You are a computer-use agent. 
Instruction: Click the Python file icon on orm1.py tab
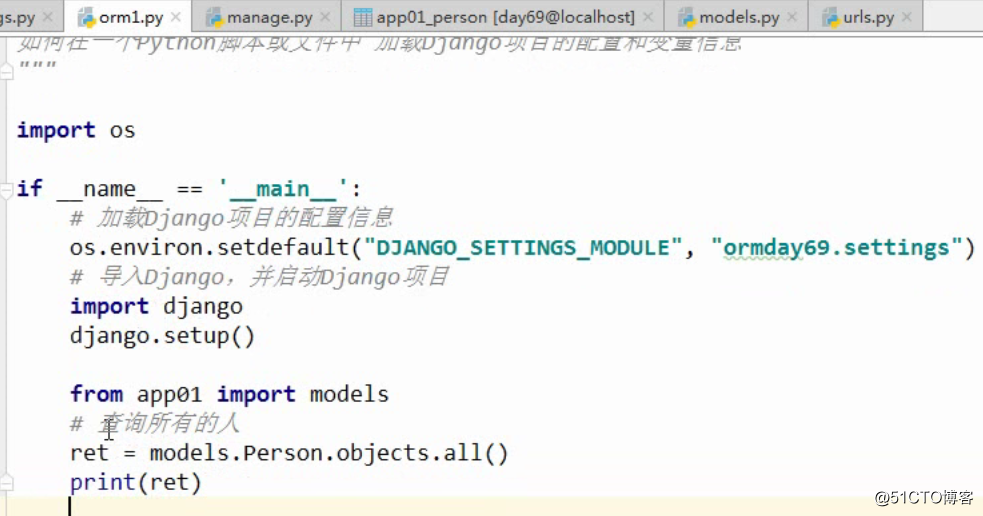86,18
